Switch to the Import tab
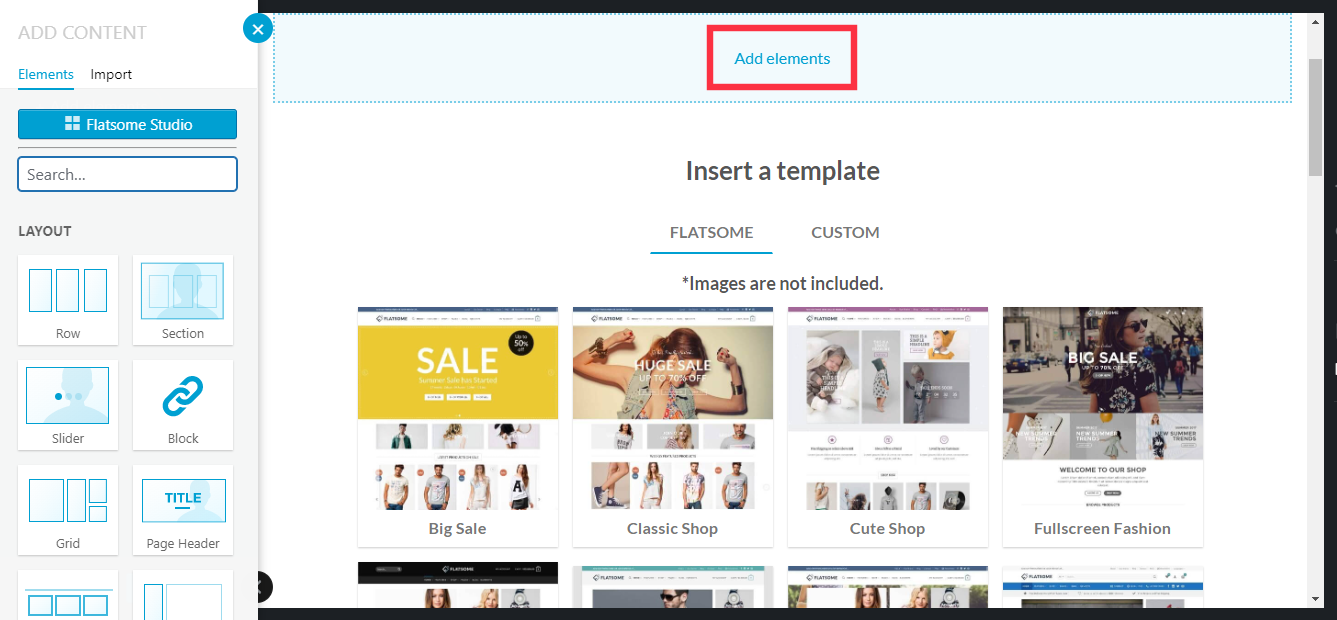 pyautogui.click(x=111, y=75)
